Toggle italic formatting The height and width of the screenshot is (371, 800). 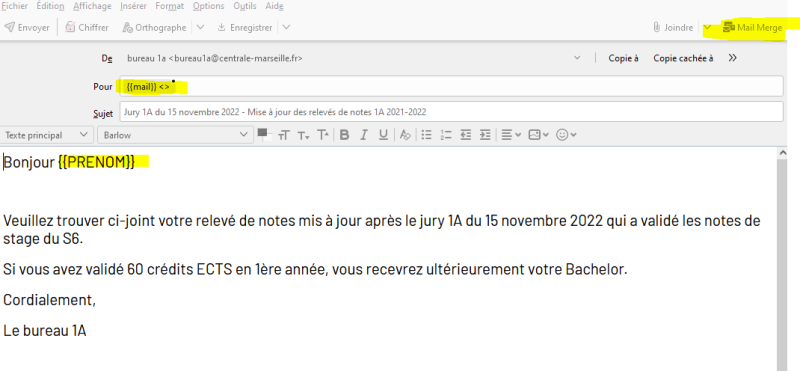pos(364,135)
